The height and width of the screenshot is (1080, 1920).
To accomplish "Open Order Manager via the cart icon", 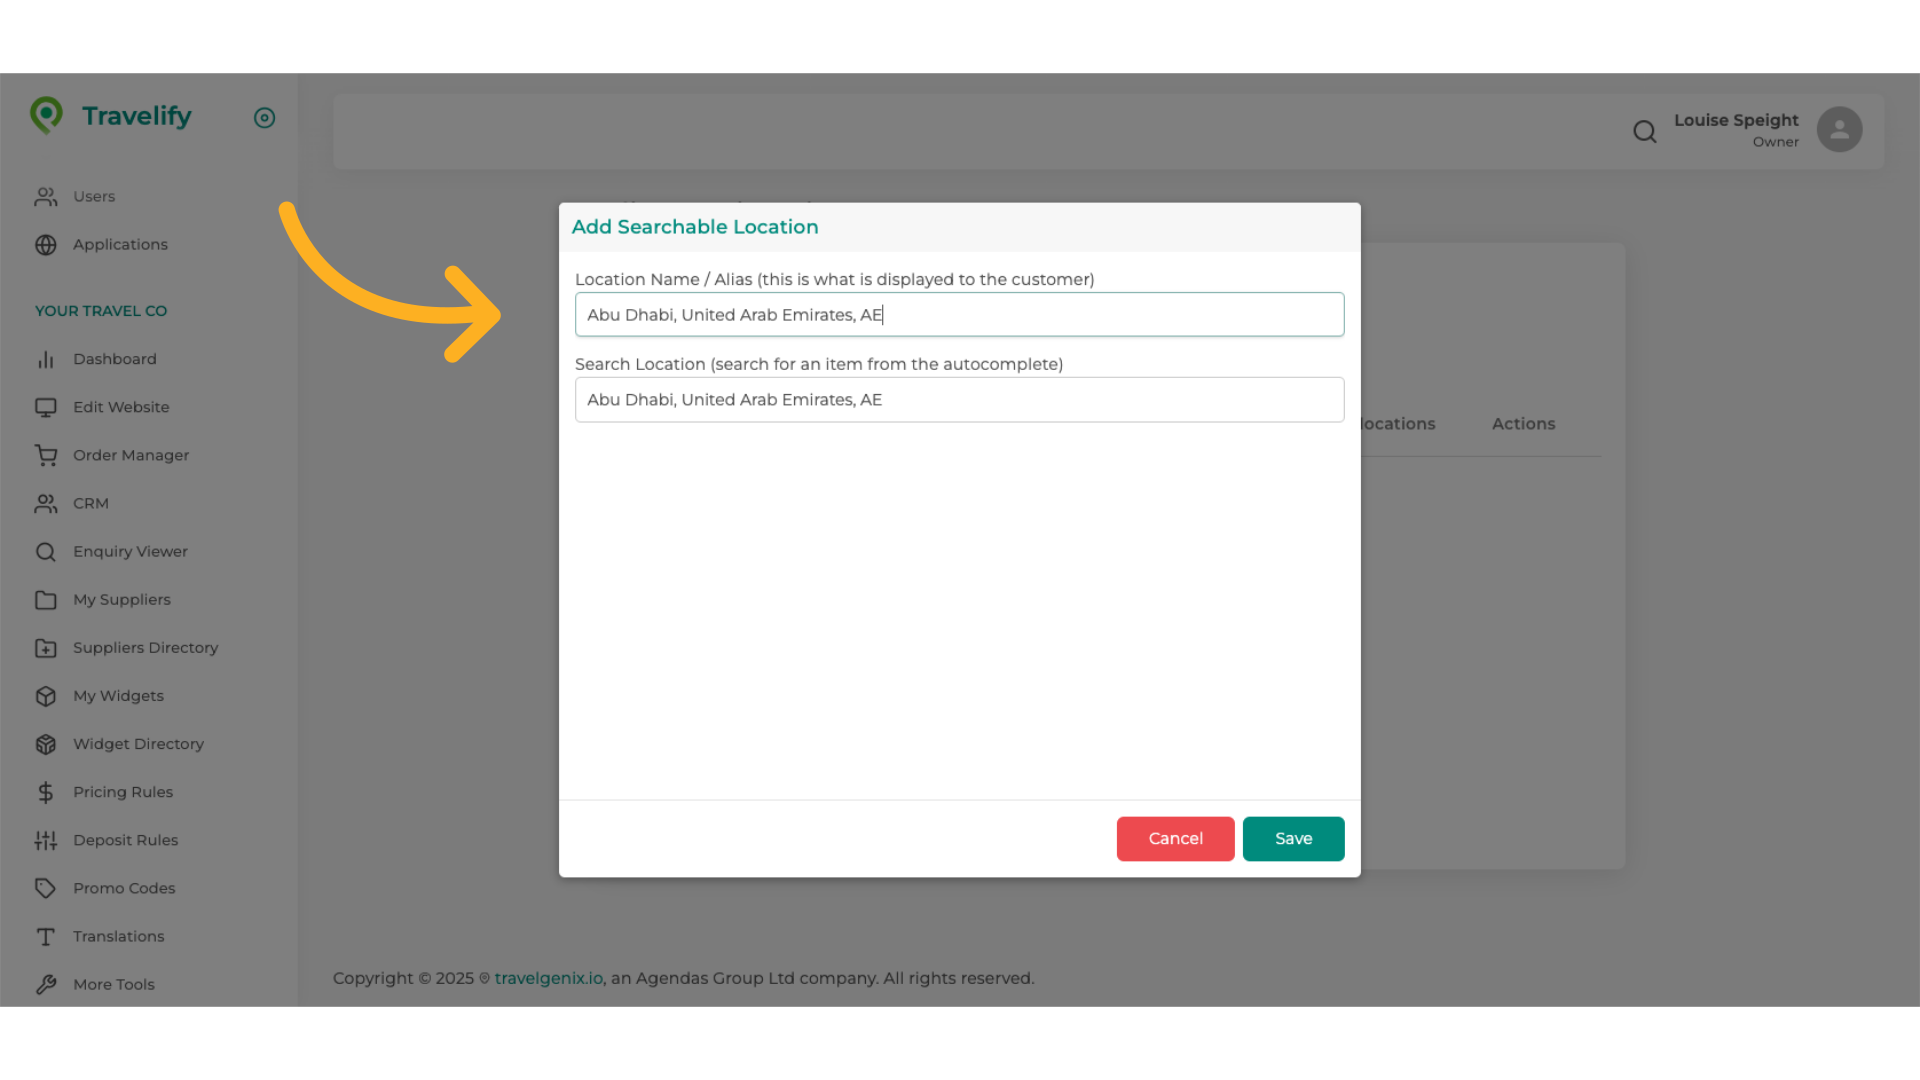I will pyautogui.click(x=46, y=455).
